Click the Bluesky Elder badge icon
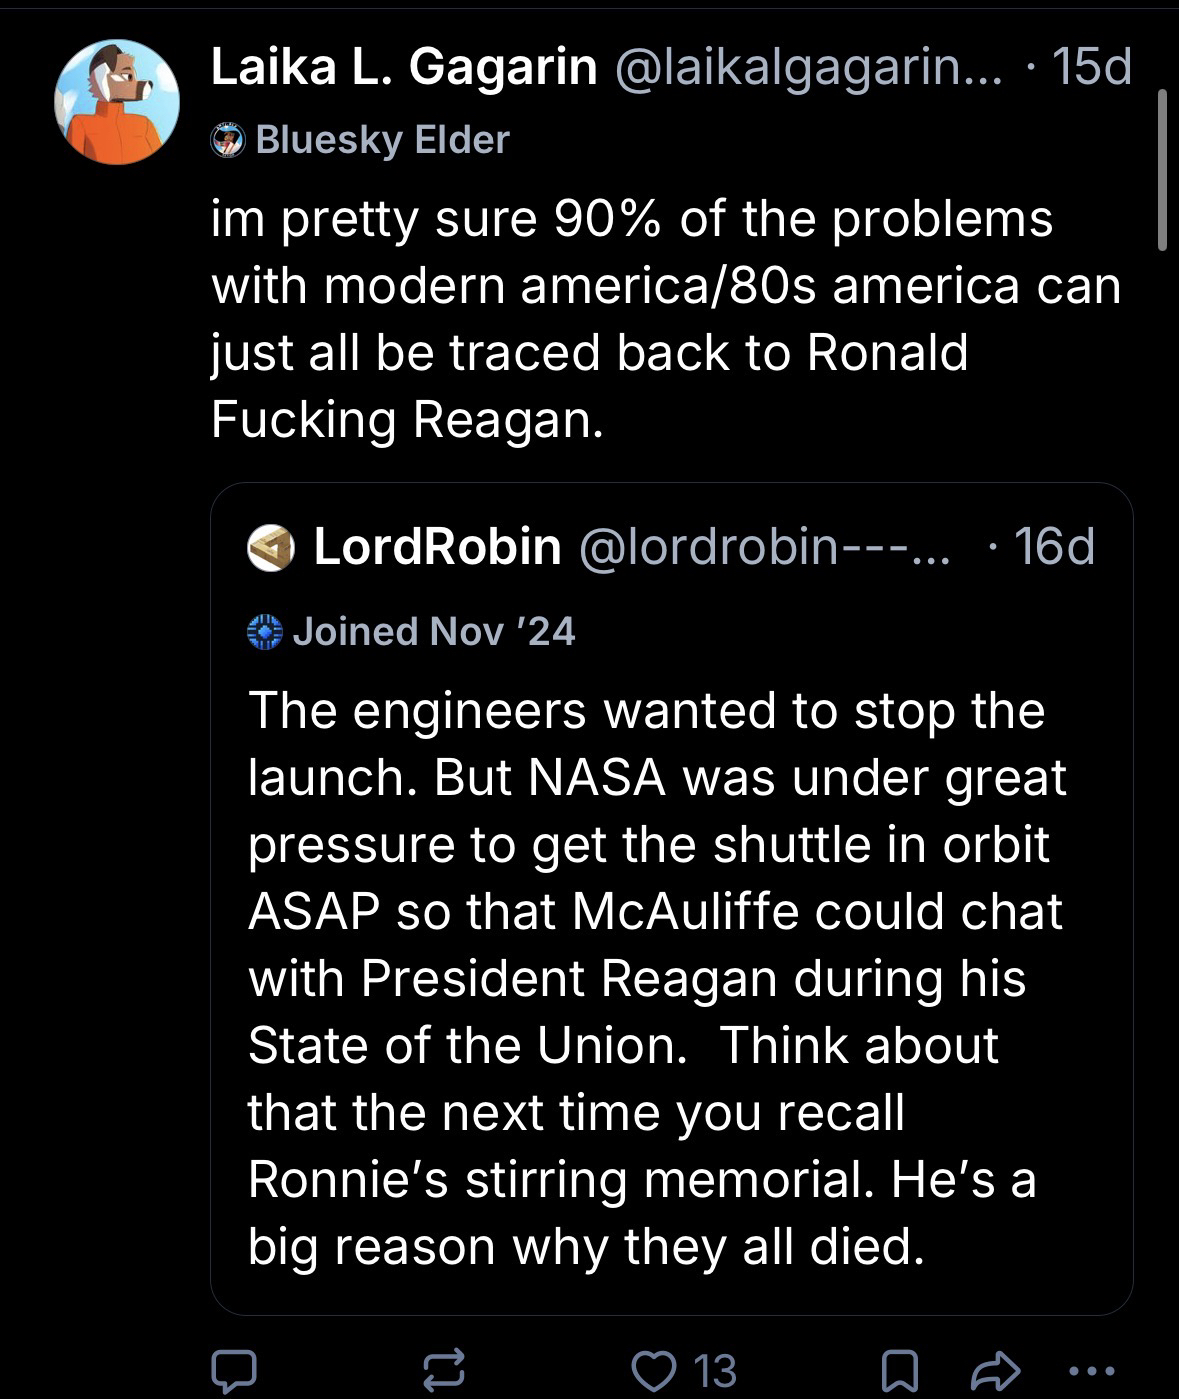The width and height of the screenshot is (1179, 1399). (228, 140)
